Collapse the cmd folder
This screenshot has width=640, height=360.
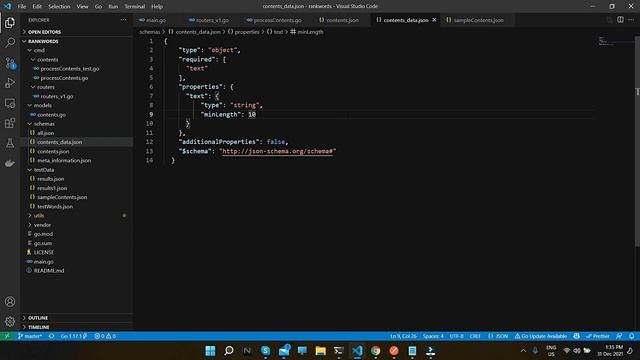77,50
